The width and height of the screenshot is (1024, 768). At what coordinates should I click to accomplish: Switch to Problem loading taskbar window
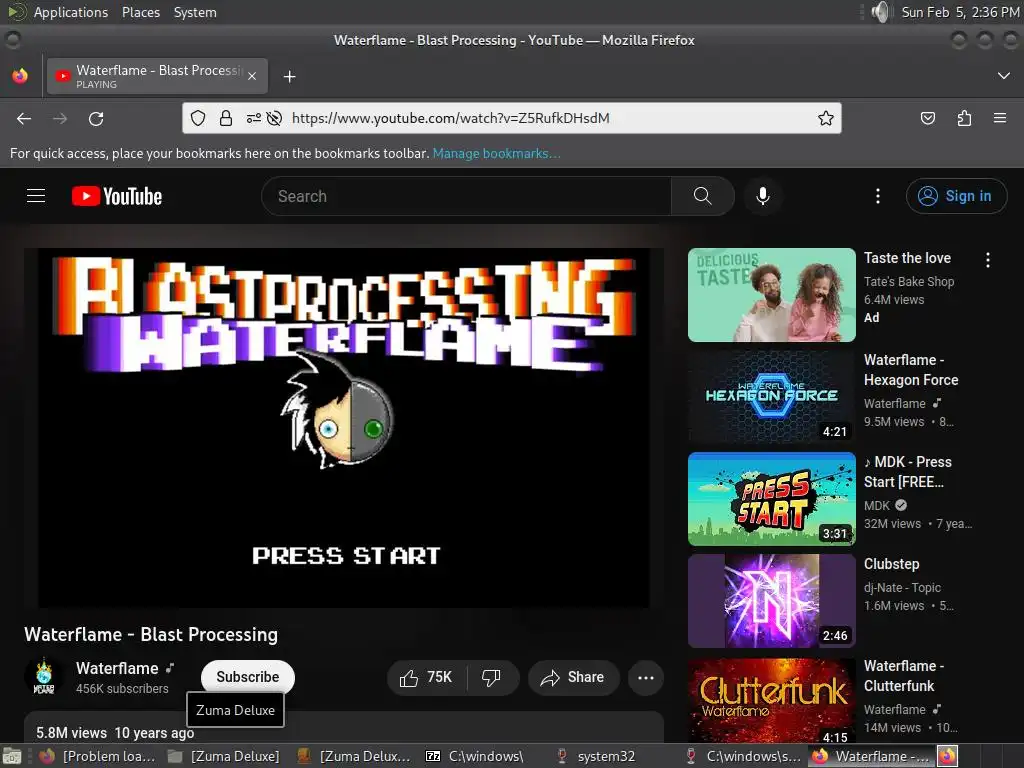coord(98,756)
